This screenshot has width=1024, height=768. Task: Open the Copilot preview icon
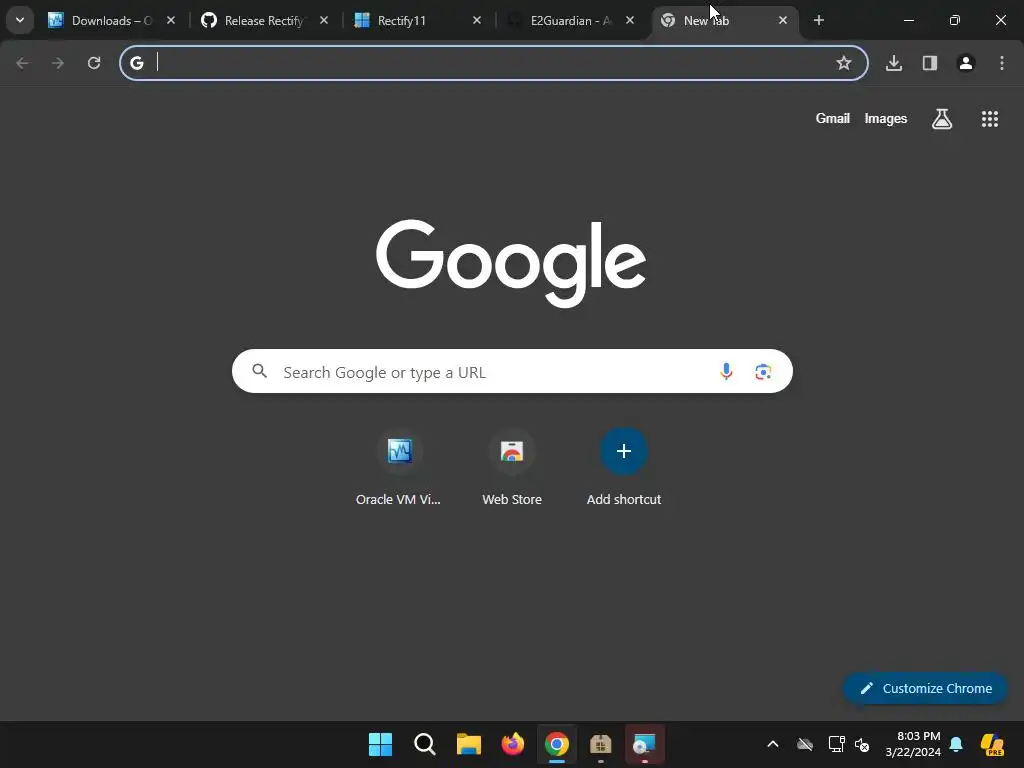click(993, 744)
